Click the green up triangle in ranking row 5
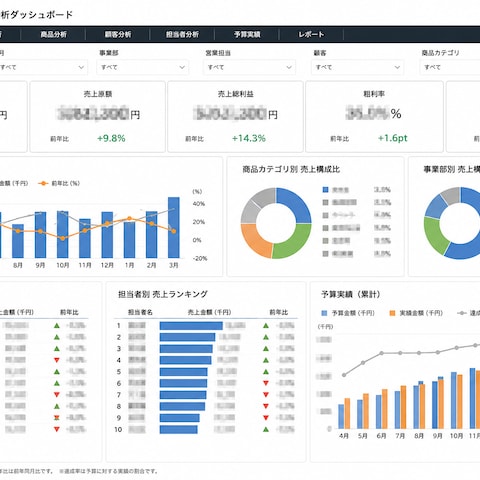The height and width of the screenshot is (480, 480). tap(266, 372)
